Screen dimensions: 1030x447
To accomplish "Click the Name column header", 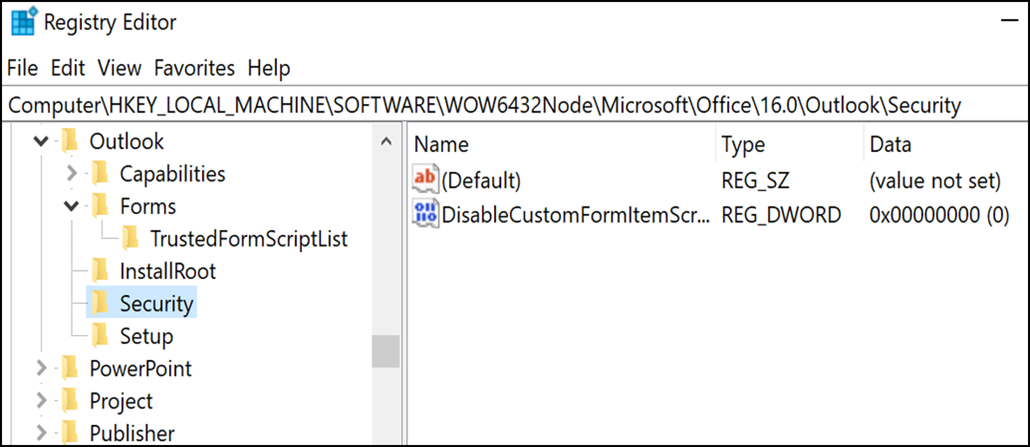I will [441, 145].
